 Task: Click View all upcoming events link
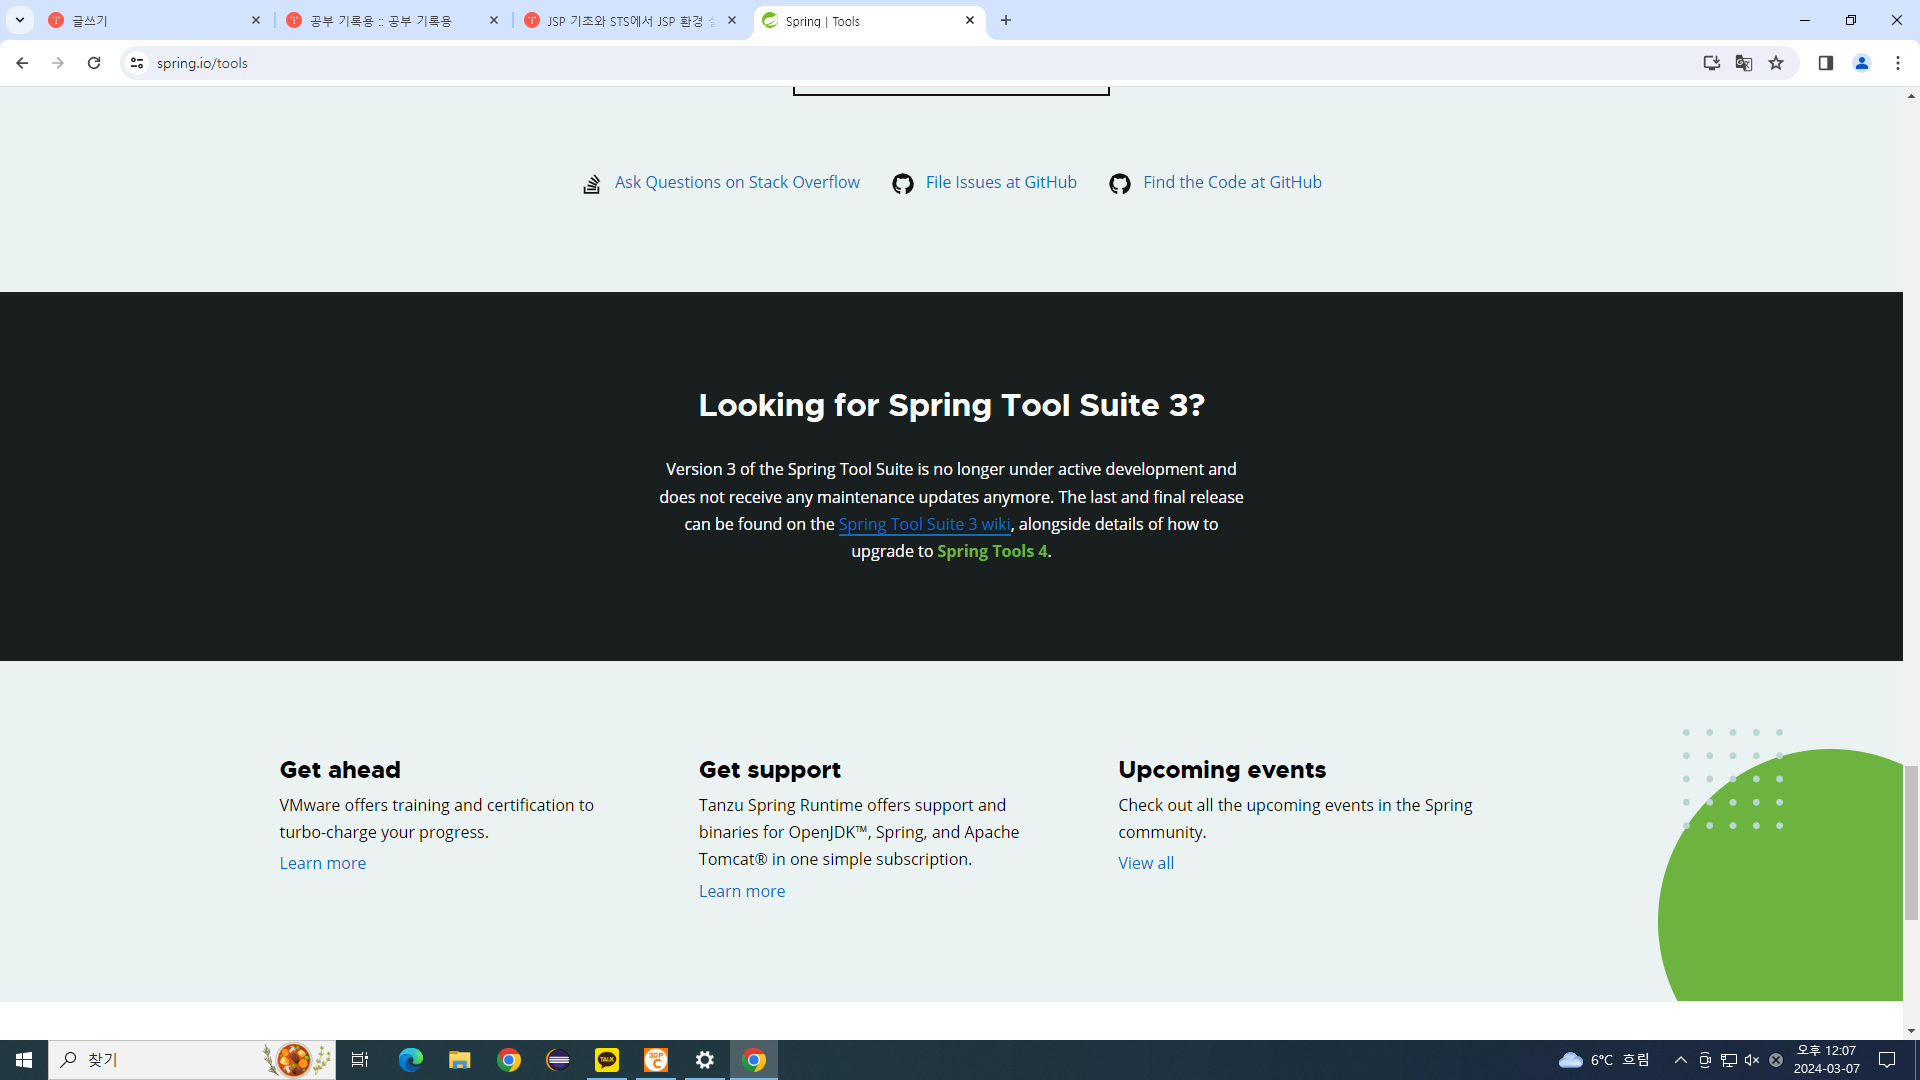tap(1145, 863)
